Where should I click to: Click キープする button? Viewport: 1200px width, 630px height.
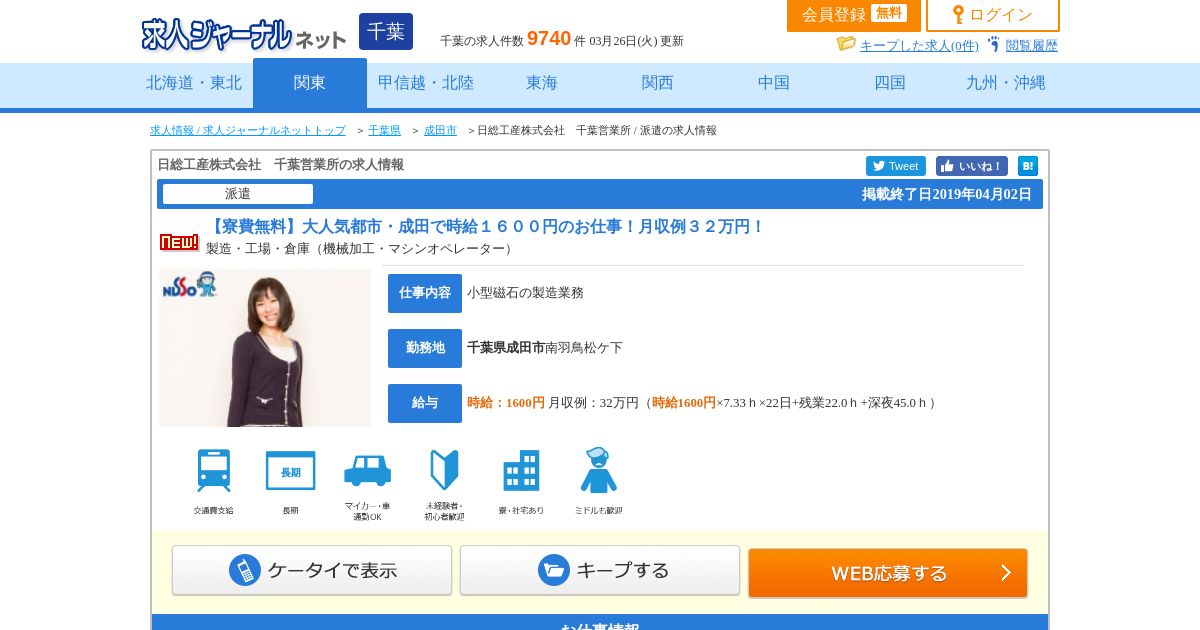click(x=600, y=570)
